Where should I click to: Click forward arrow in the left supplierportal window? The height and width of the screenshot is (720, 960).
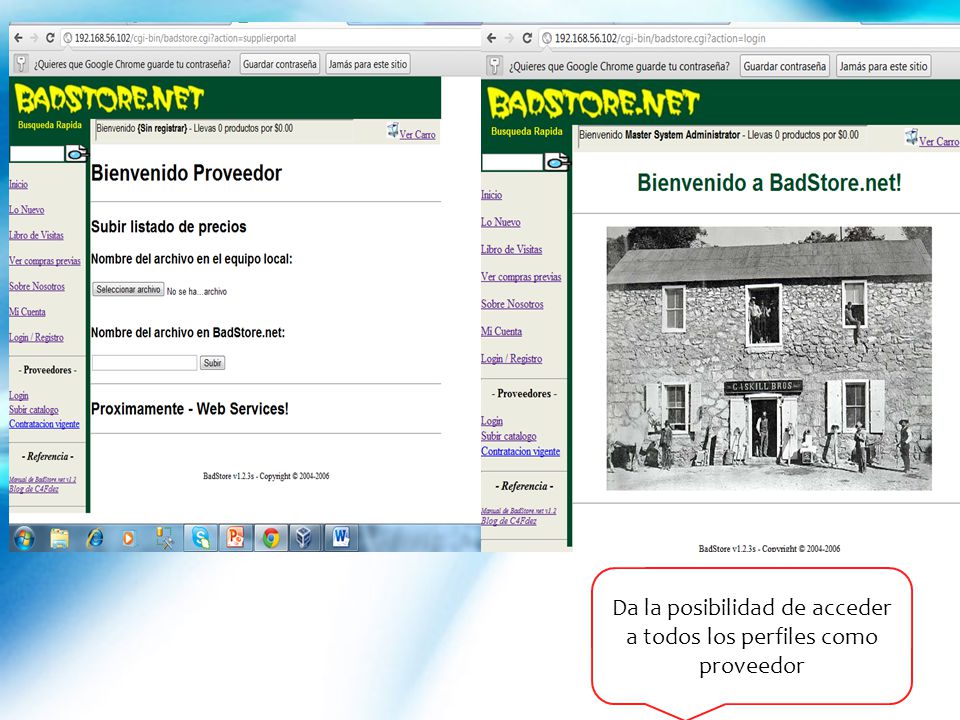point(34,38)
